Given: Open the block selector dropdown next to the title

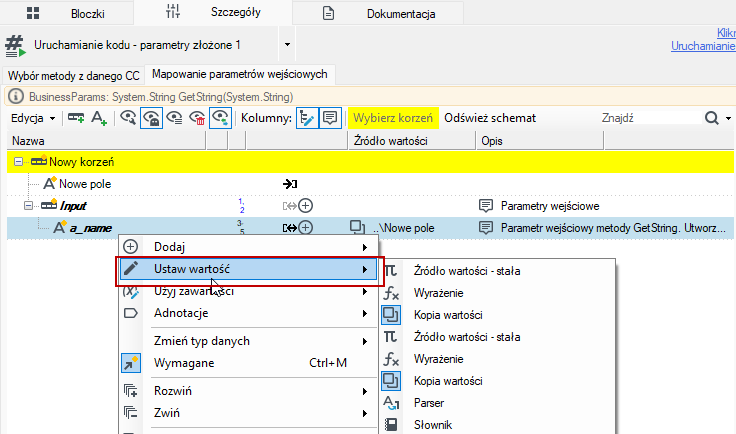Looking at the screenshot, I should (287, 45).
